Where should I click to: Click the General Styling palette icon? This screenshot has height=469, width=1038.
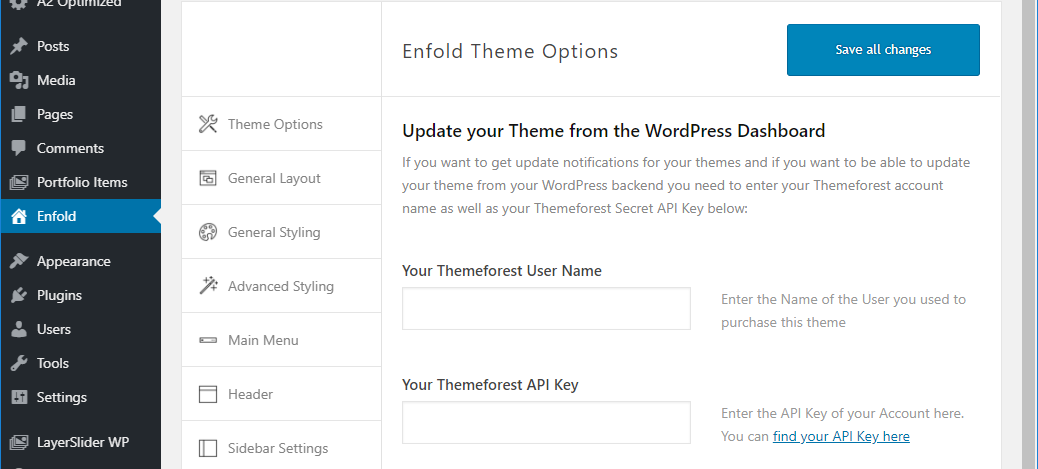208,232
